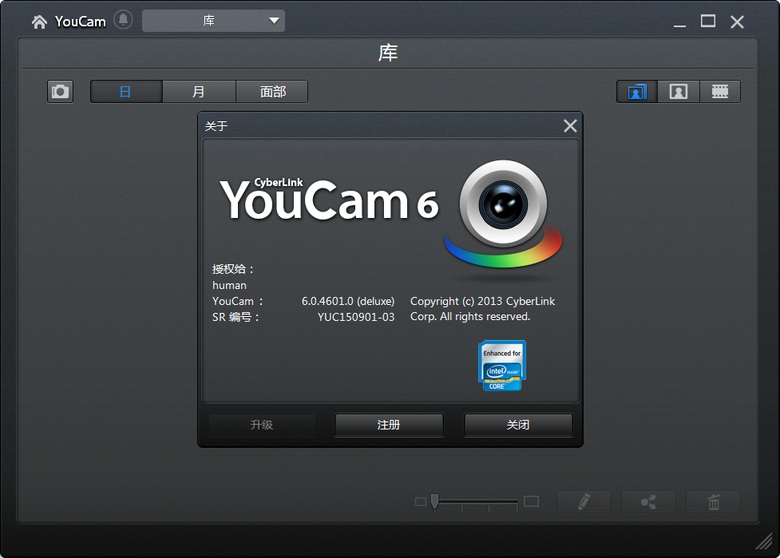Screen dimensions: 780x558
Task: Click the camera capture icon
Action: 61,91
